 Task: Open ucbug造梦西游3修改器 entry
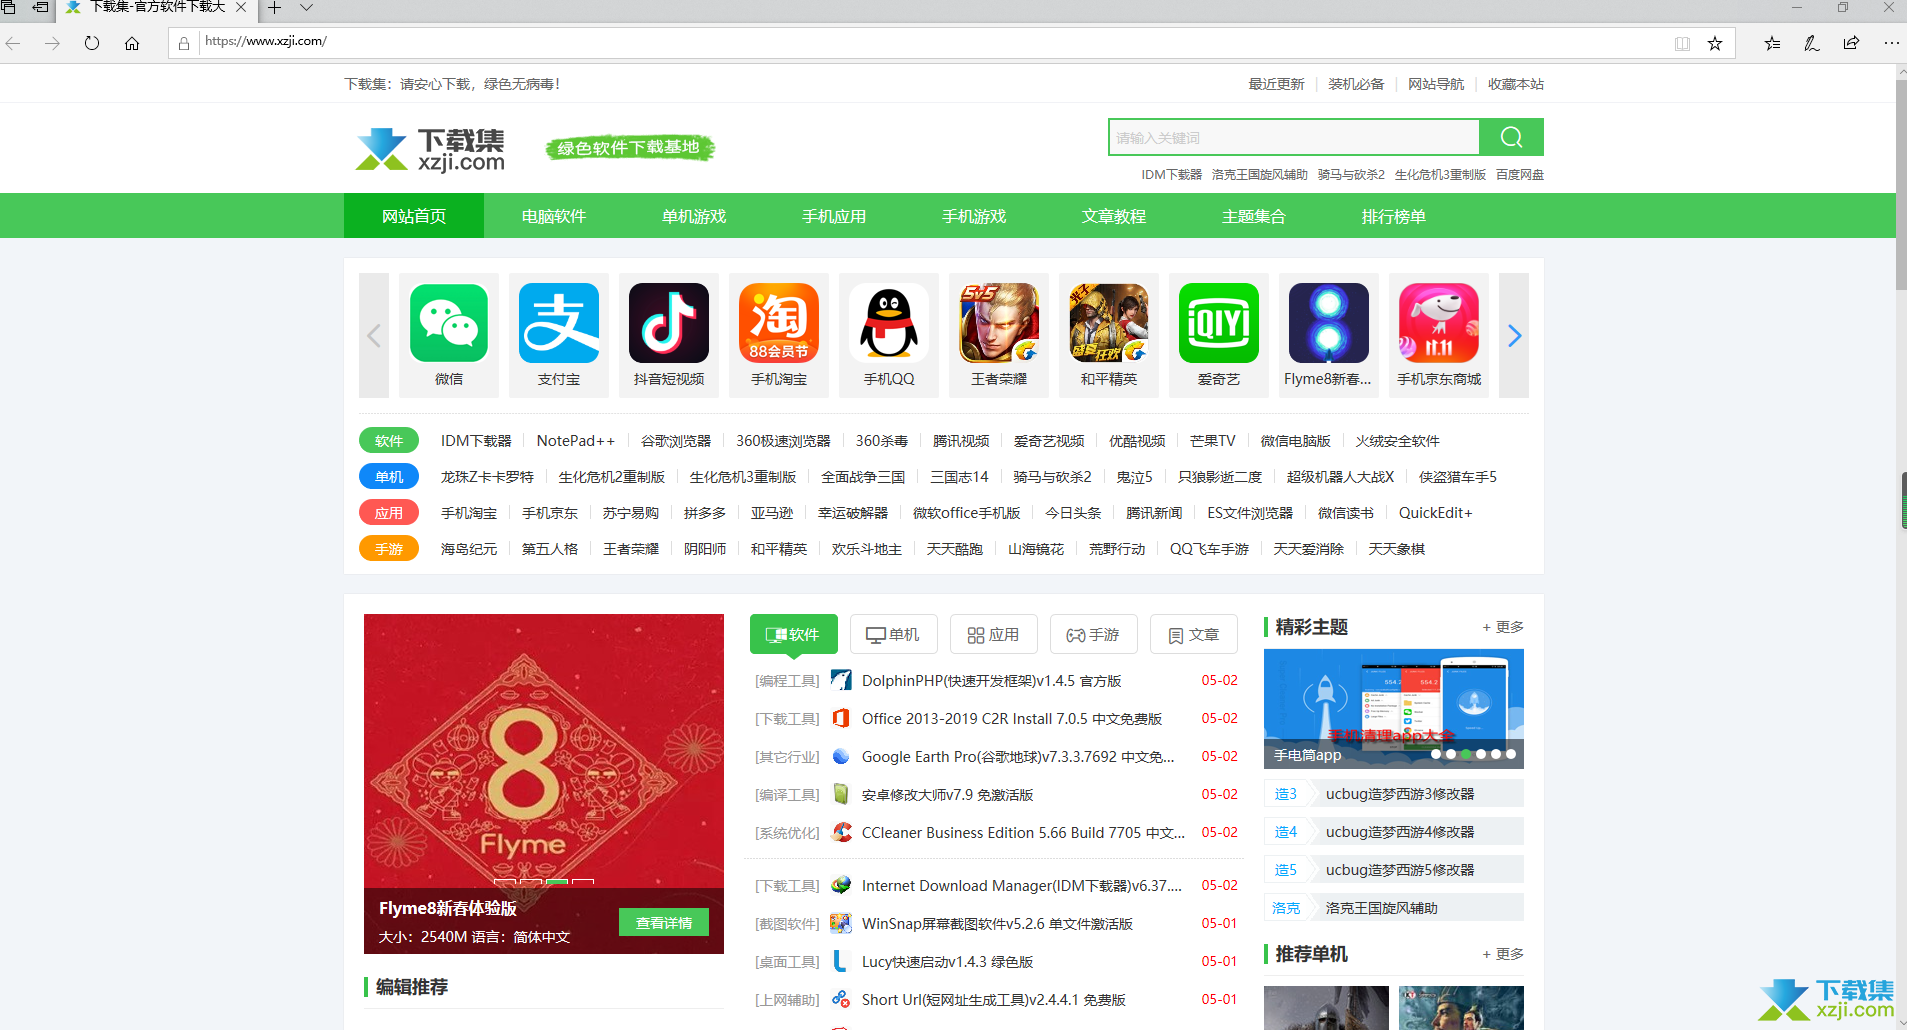pyautogui.click(x=1400, y=794)
